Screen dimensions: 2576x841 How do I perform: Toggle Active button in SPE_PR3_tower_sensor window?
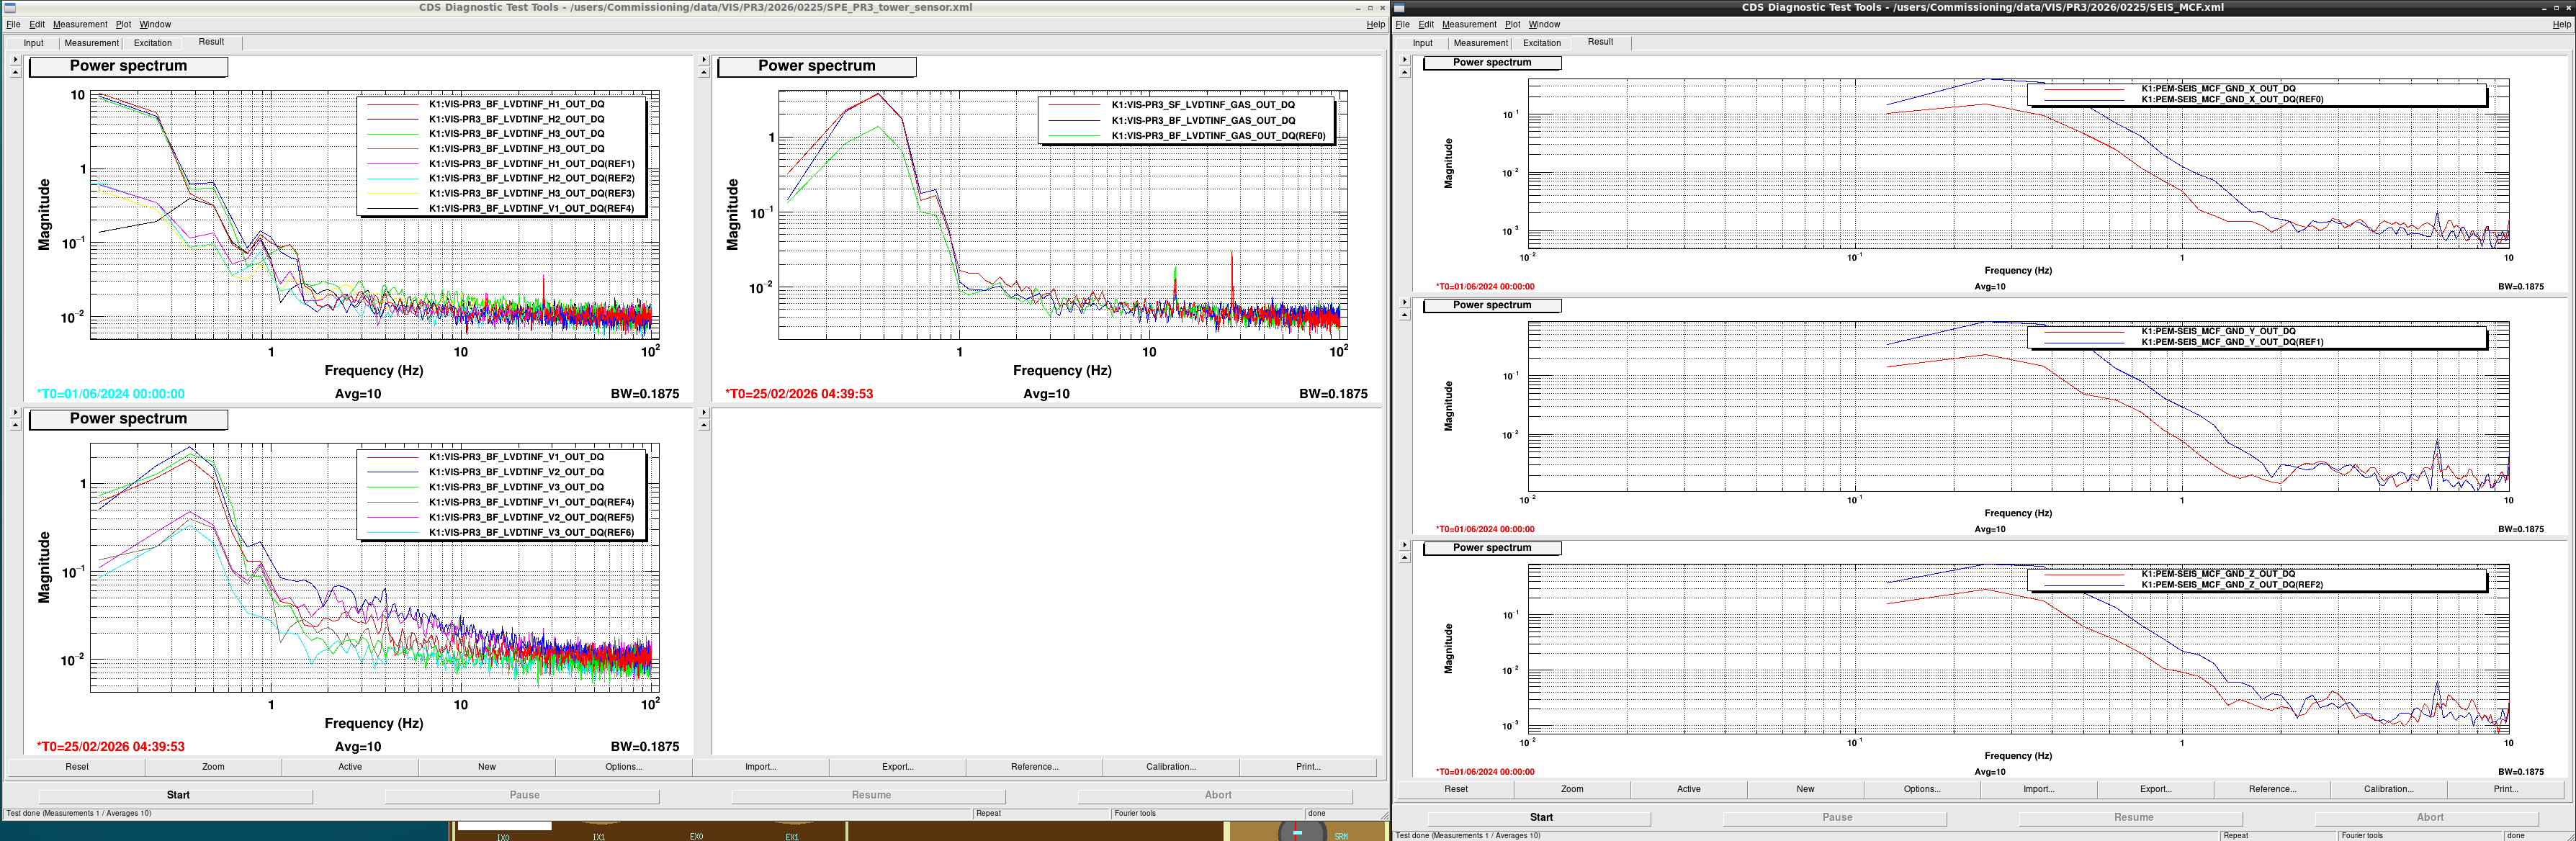click(350, 767)
